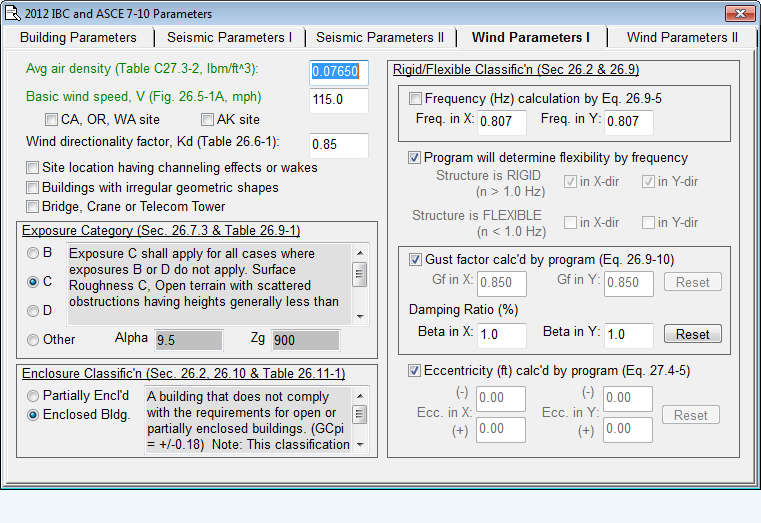761x523 pixels.
Task: Uncheck Gust factor calc'd by program
Action: [x=415, y=260]
